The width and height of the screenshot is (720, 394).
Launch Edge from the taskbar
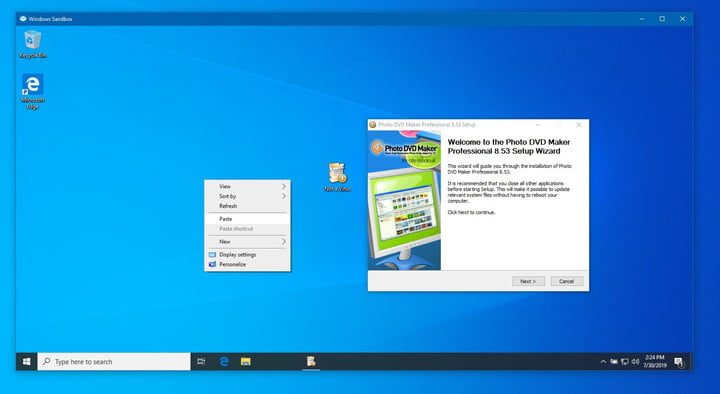224,362
